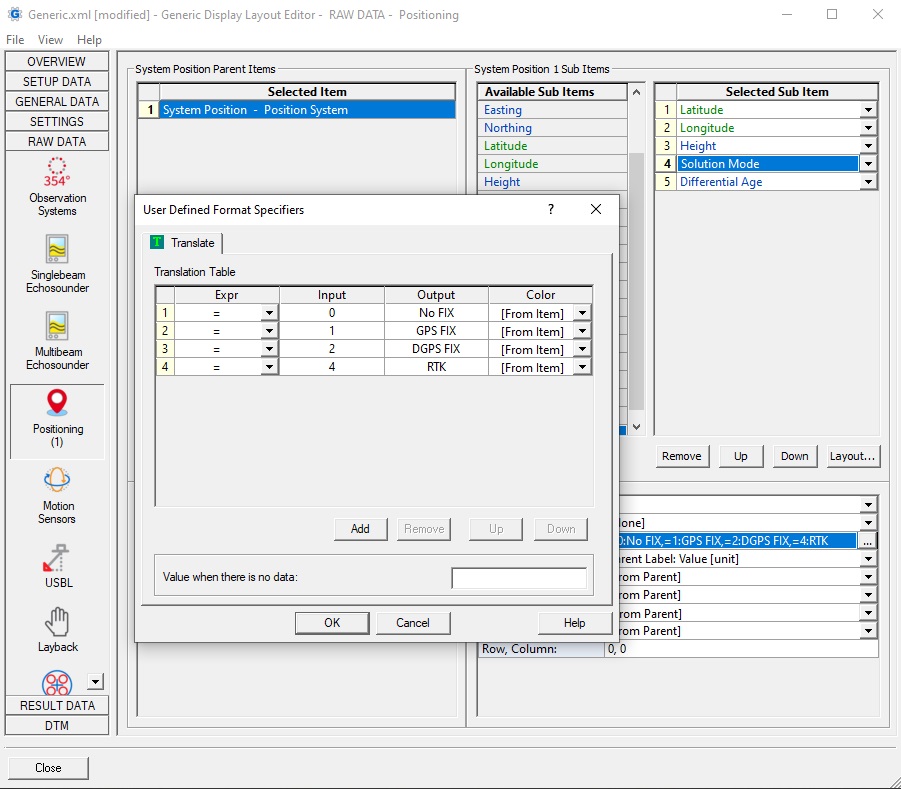Open the Layback hand icon
Screen dimensions: 901x789
coord(57,622)
